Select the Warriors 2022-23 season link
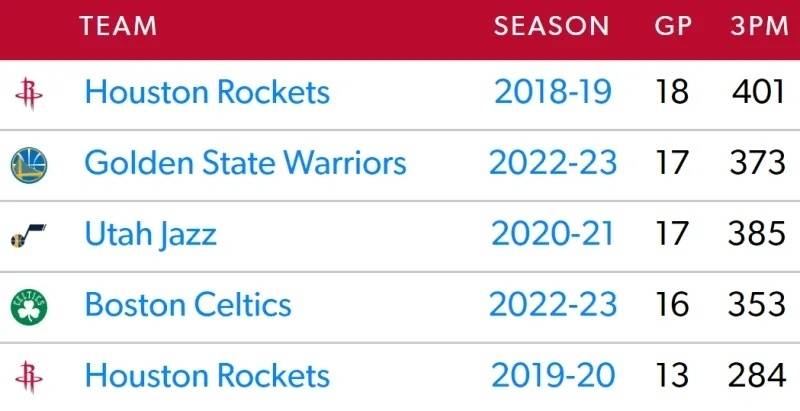The width and height of the screenshot is (800, 411). pyautogui.click(x=553, y=163)
